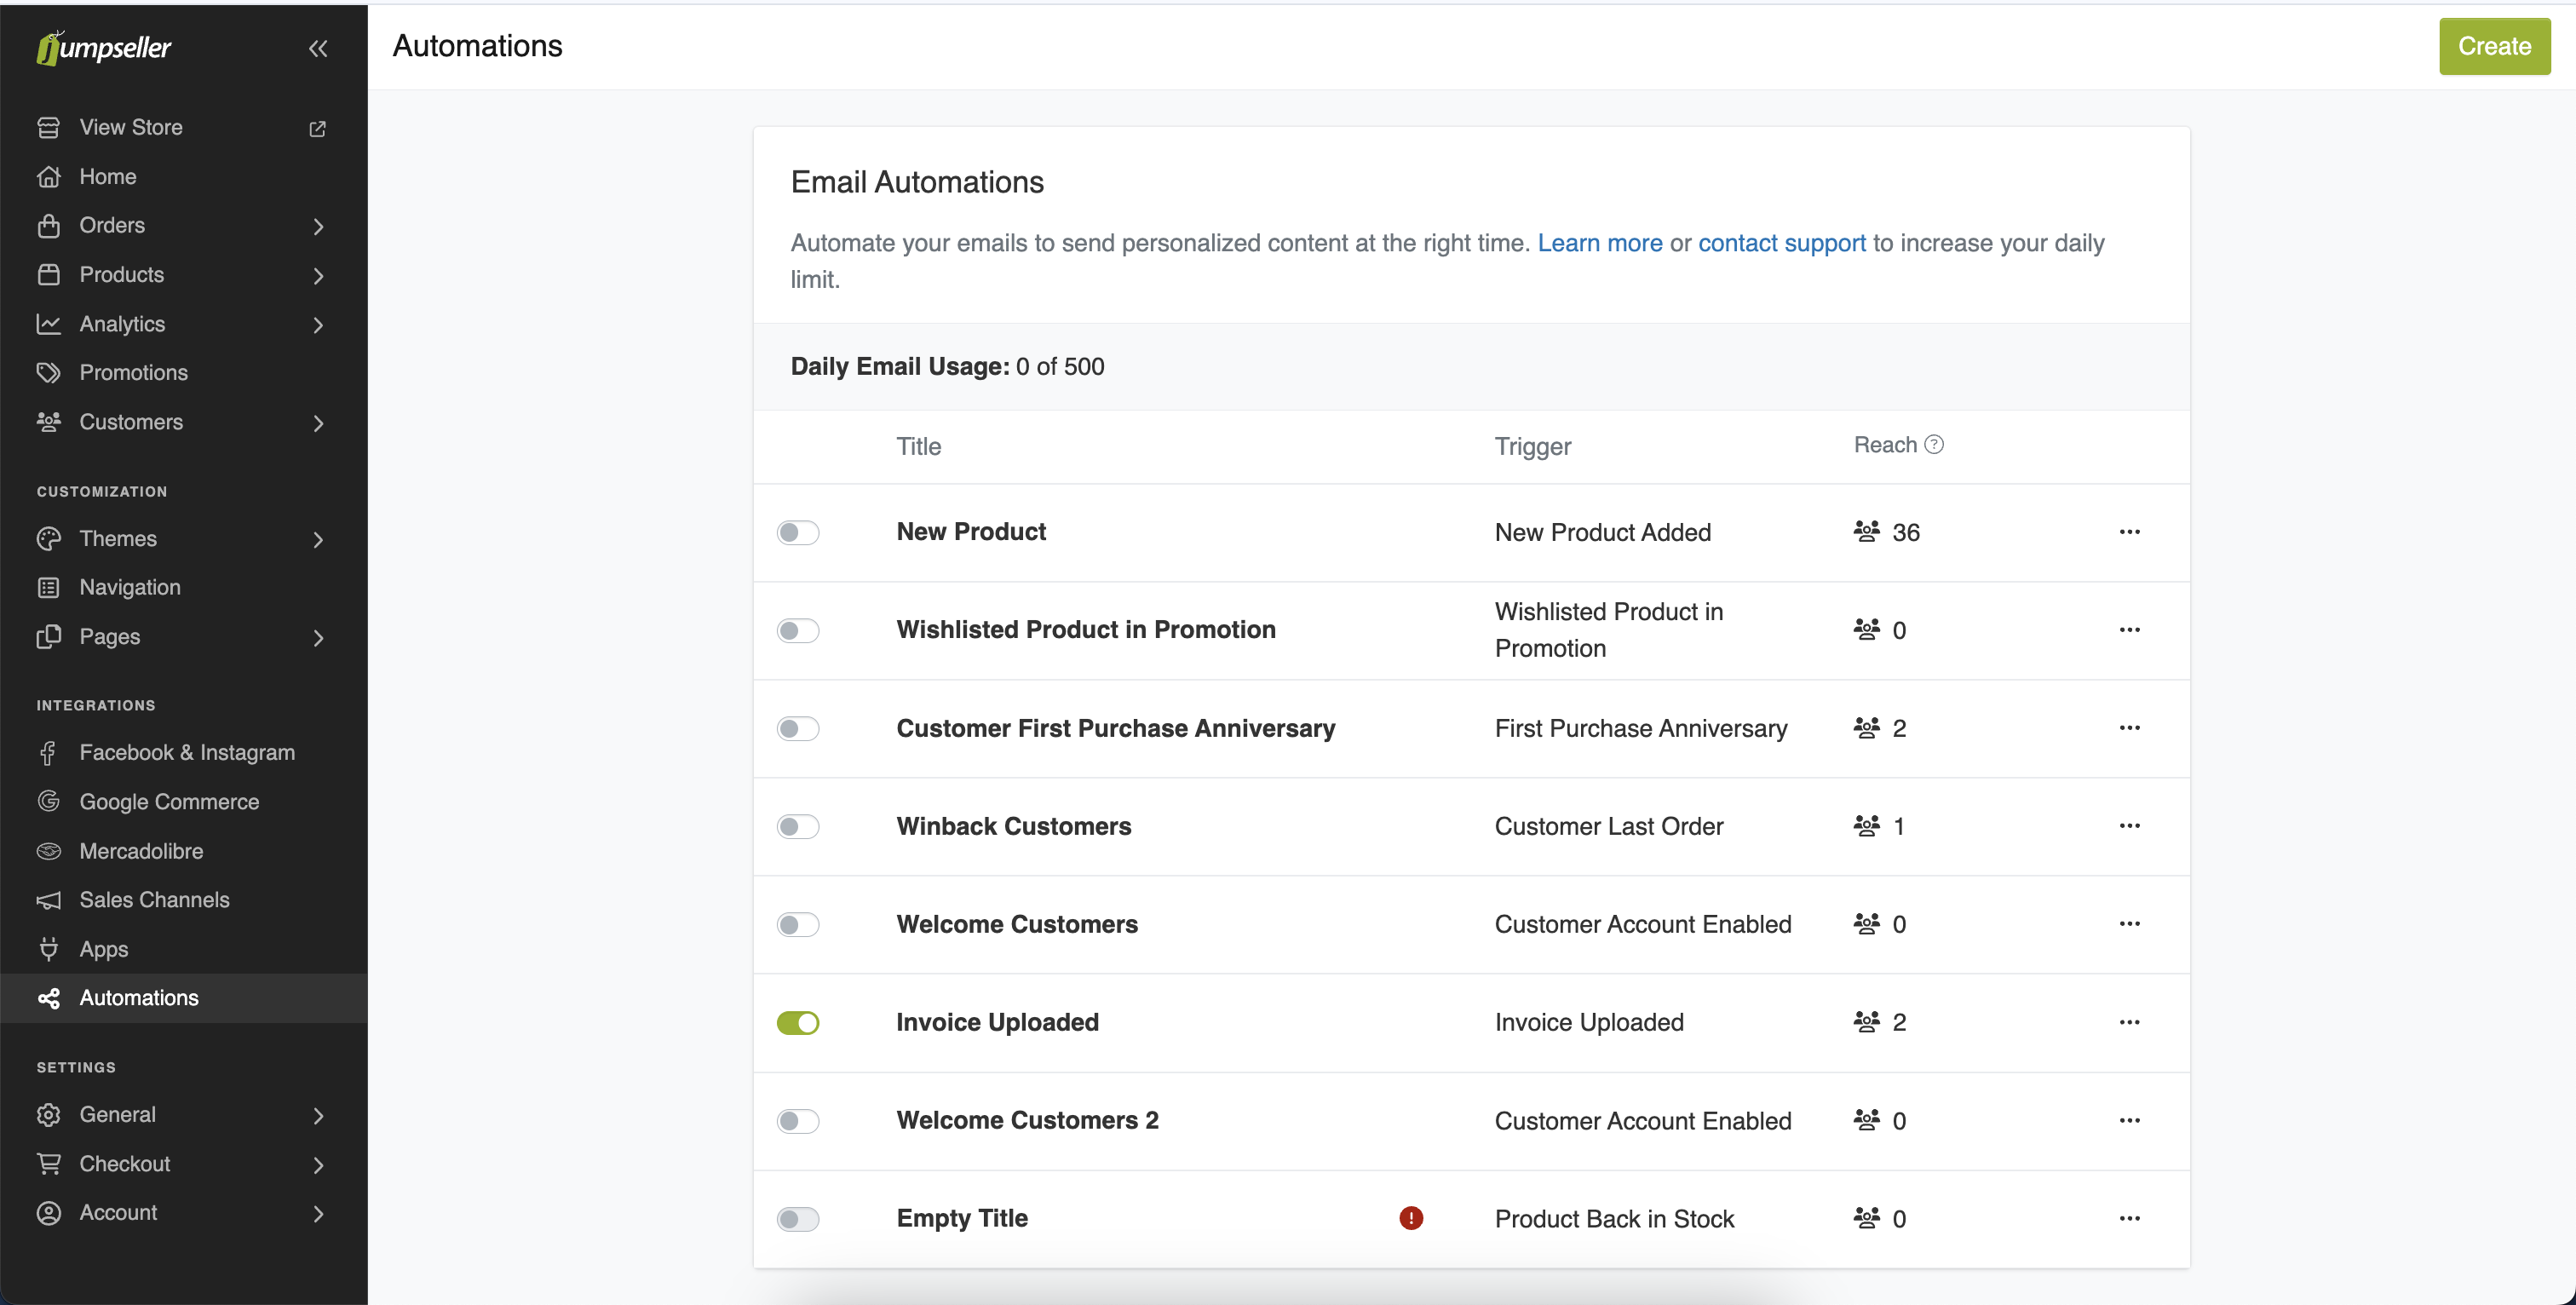This screenshot has height=1305, width=2576.
Task: Open the Learn more link
Action: click(x=1599, y=243)
